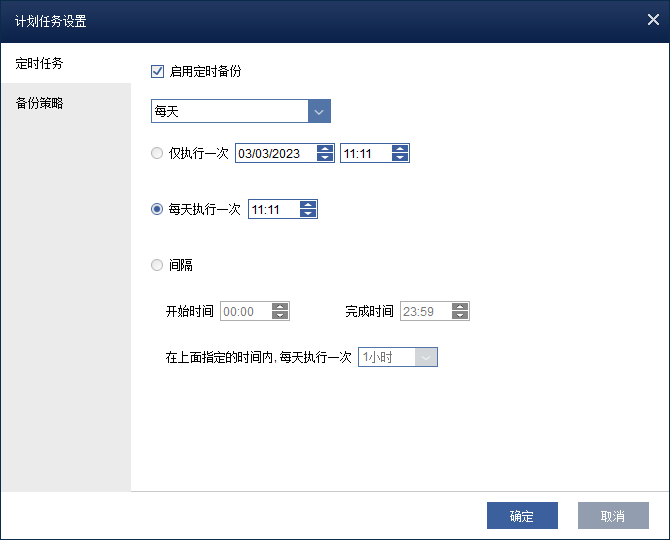Select the 间隔 radio option

[157, 265]
